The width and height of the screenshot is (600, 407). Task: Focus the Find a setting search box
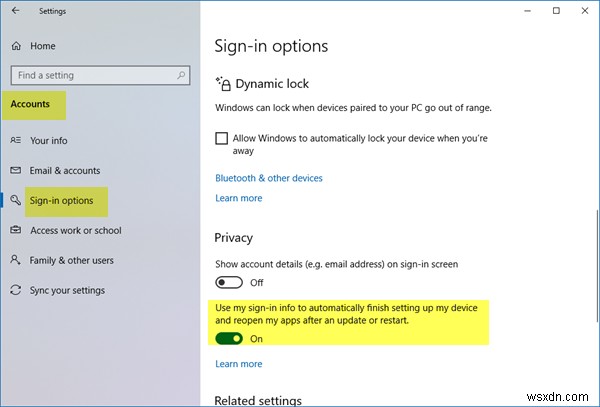click(x=100, y=75)
